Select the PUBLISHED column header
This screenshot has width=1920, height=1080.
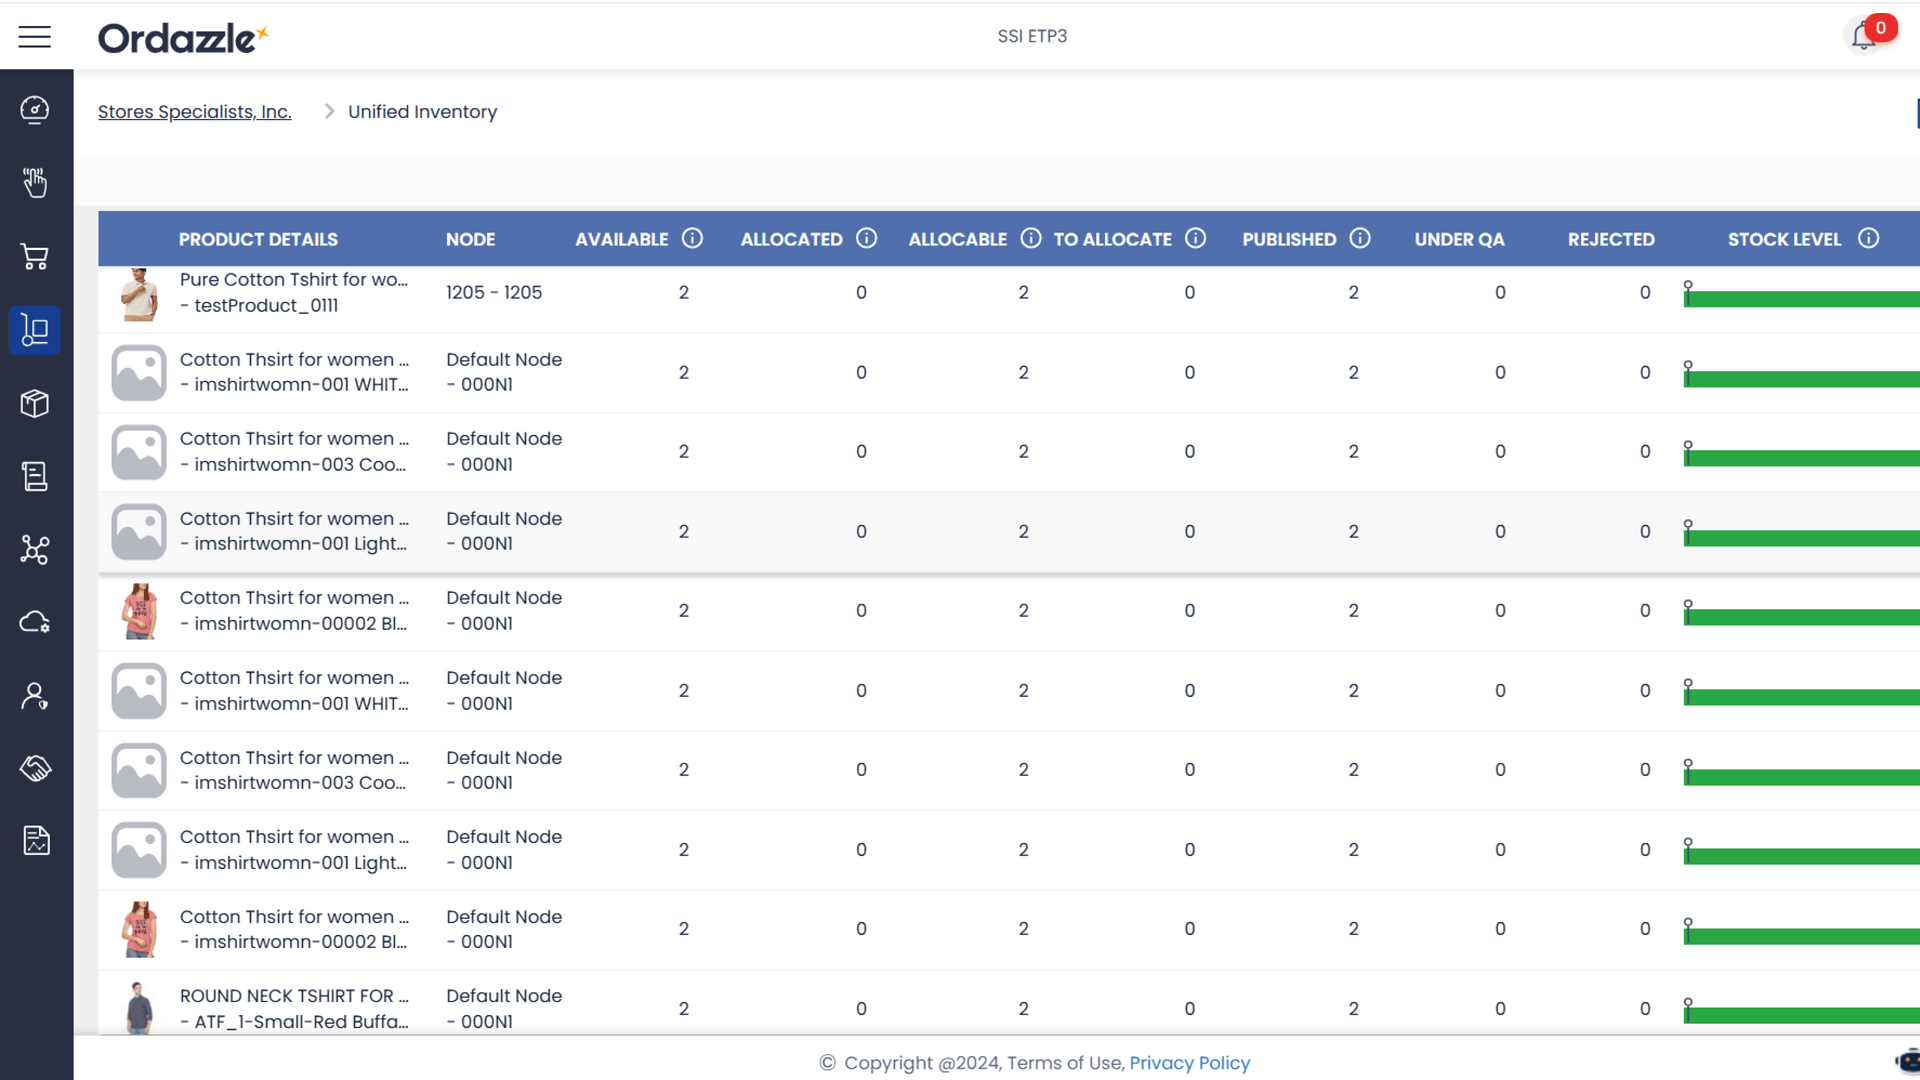click(1289, 239)
